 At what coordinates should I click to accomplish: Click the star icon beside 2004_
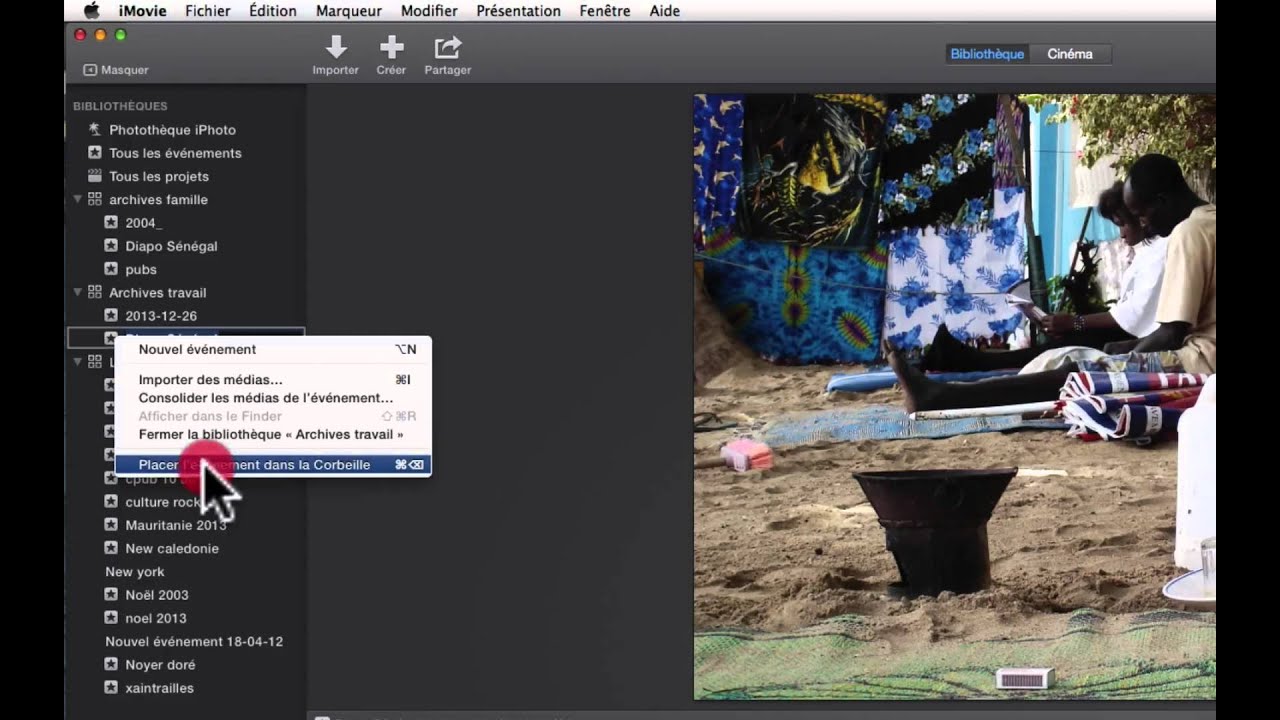click(x=111, y=222)
